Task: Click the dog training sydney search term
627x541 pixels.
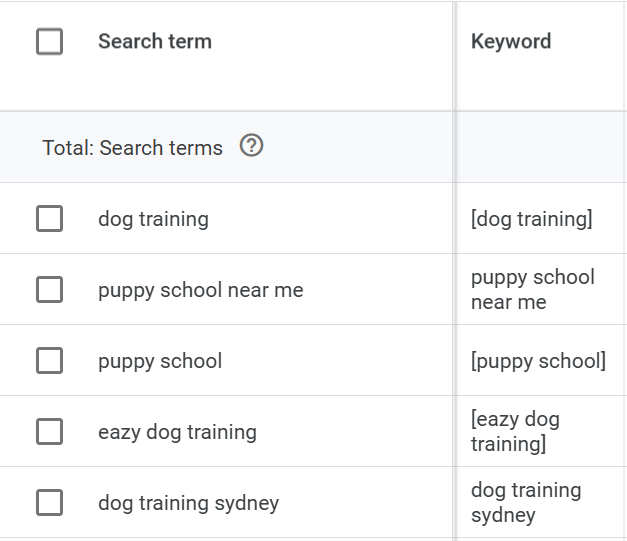Action: tap(188, 503)
